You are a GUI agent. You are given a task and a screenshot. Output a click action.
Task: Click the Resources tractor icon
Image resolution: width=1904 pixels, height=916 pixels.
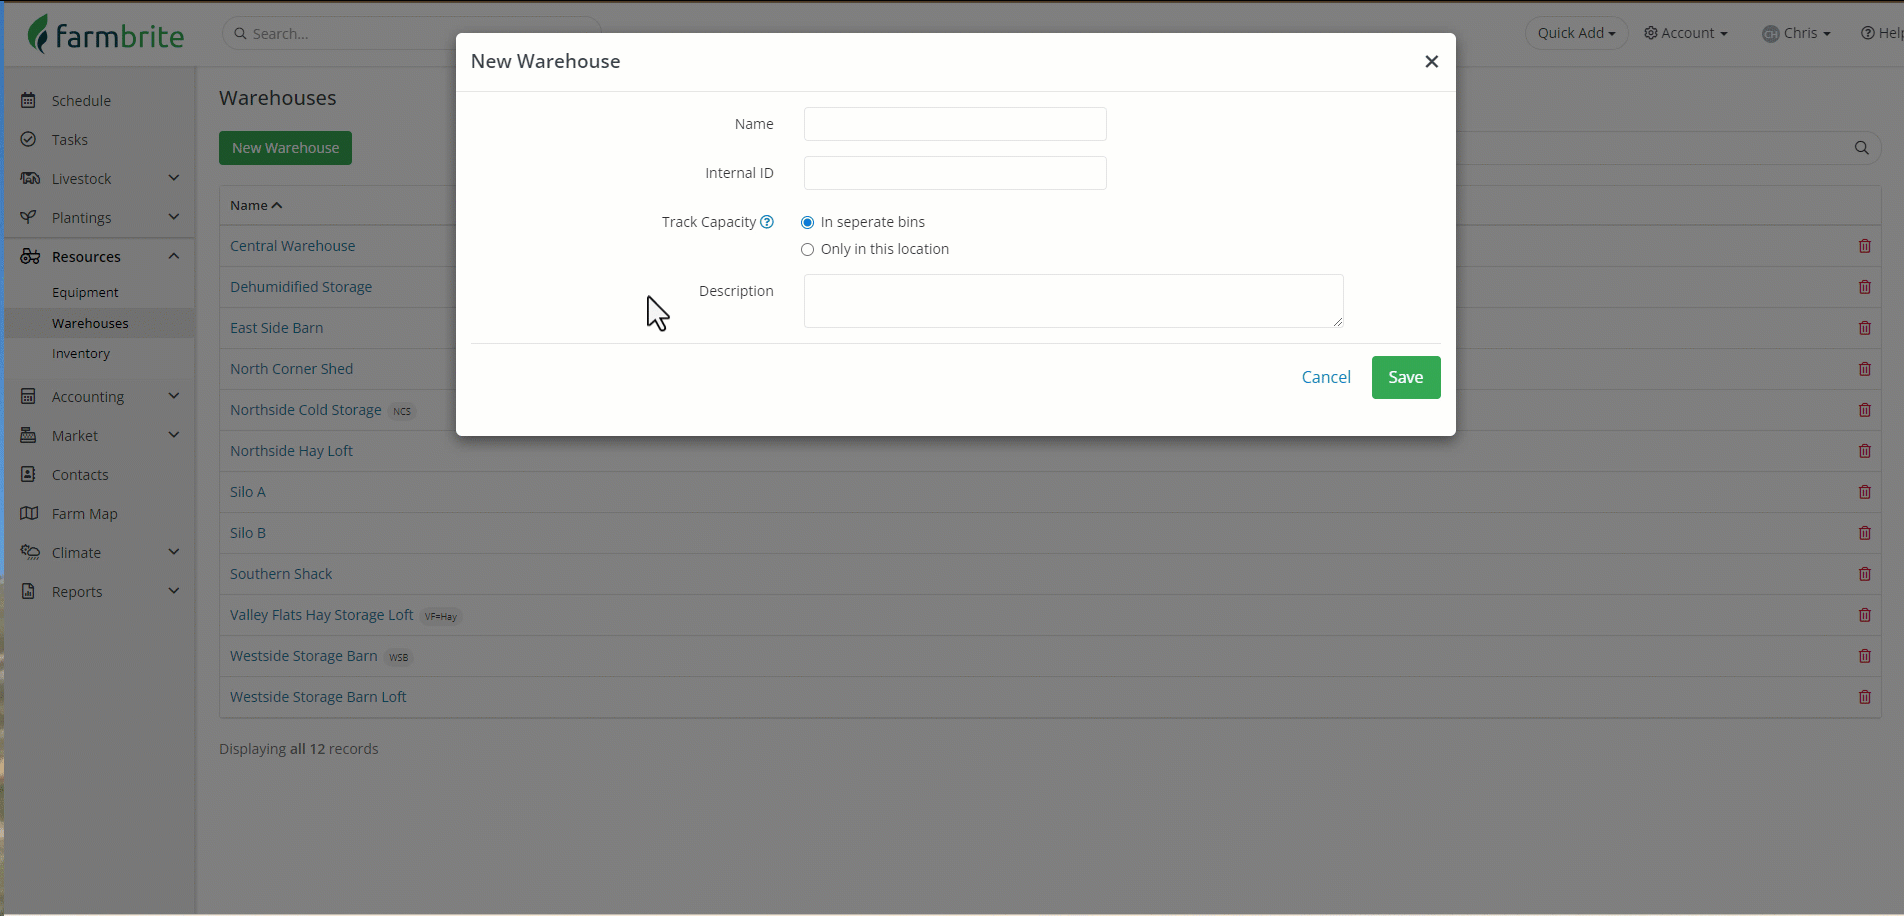click(30, 257)
